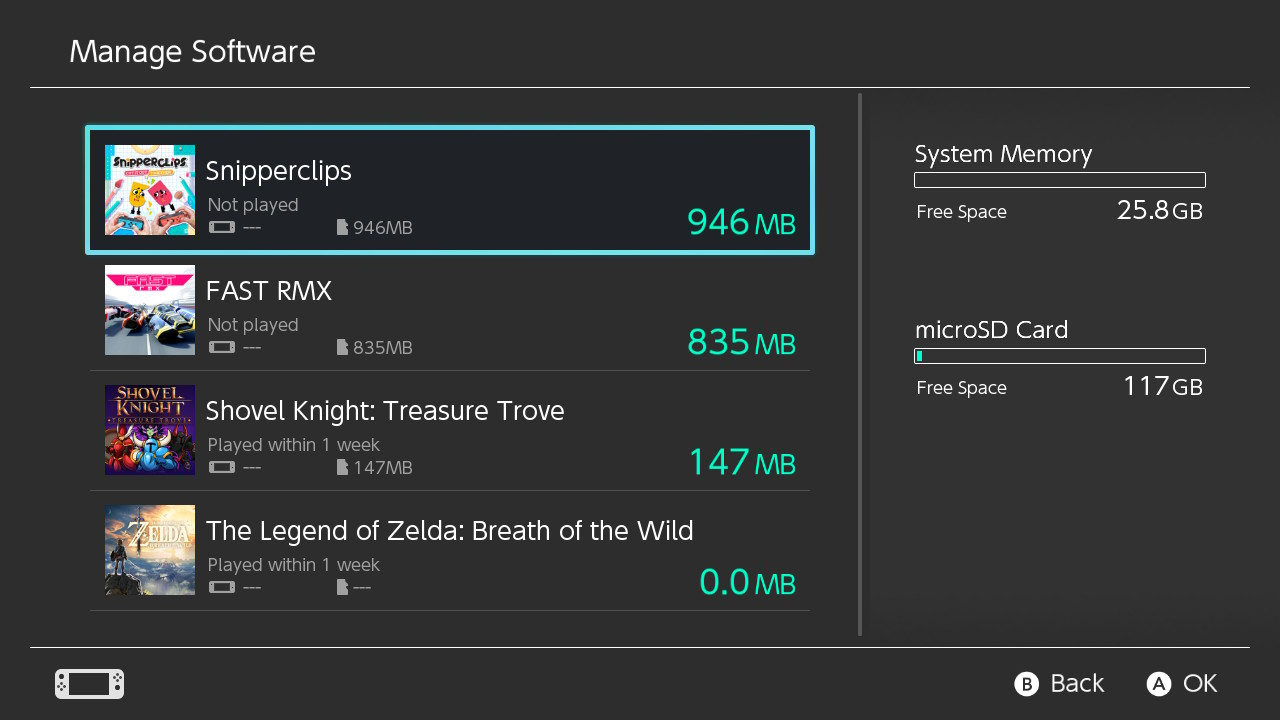Screen dimensions: 1280x720
Task: Click the FAST RMX box art thumbnail
Action: tap(149, 310)
